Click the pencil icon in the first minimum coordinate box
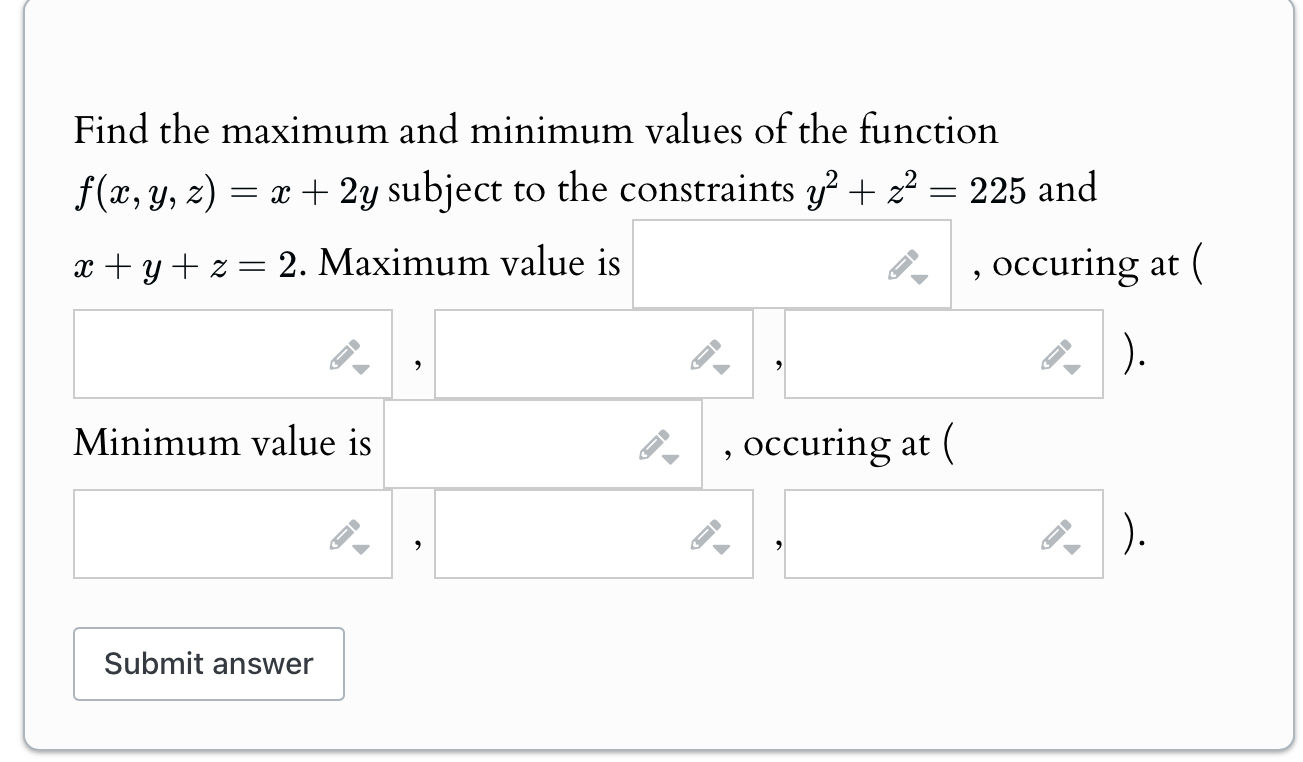Screen dimensions: 1303x762 [x=343, y=533]
